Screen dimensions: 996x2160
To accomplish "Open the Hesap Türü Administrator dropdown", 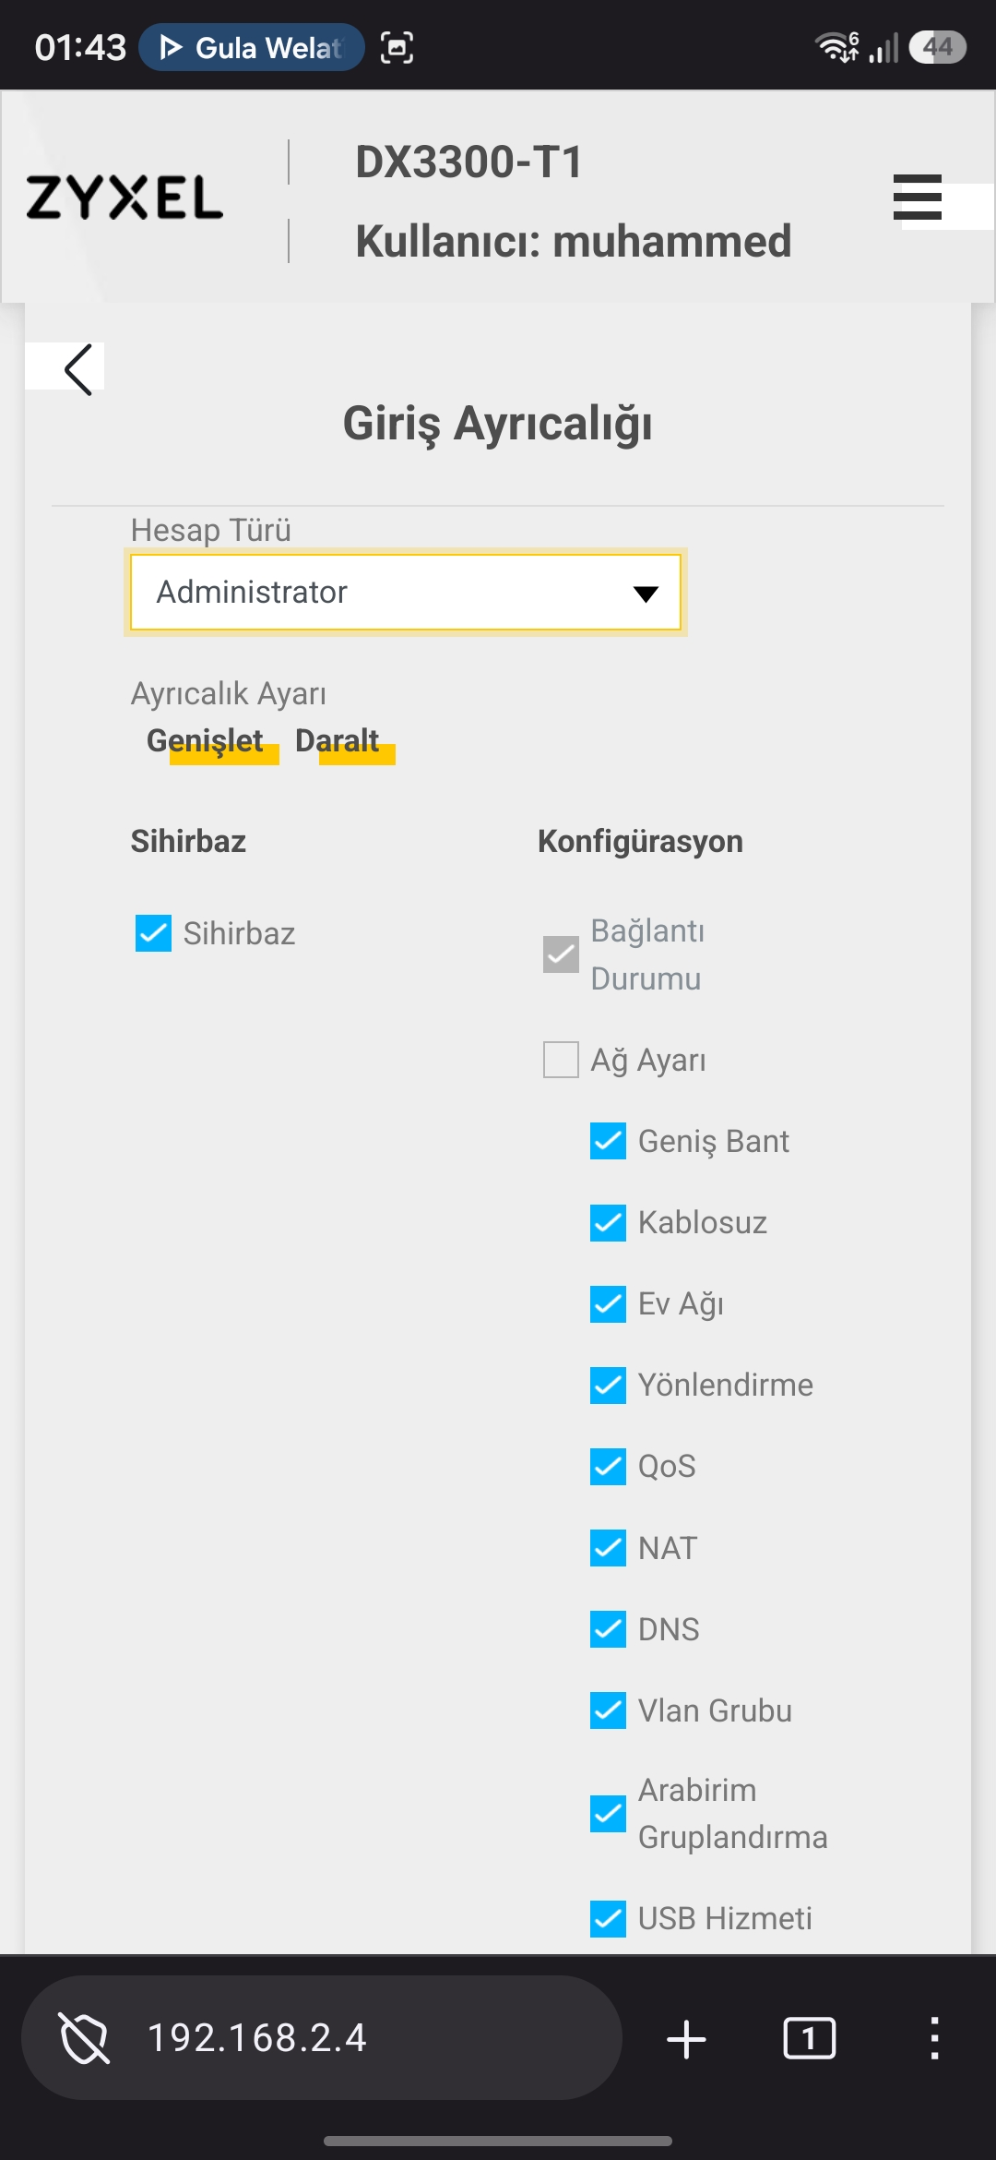I will pos(405,592).
